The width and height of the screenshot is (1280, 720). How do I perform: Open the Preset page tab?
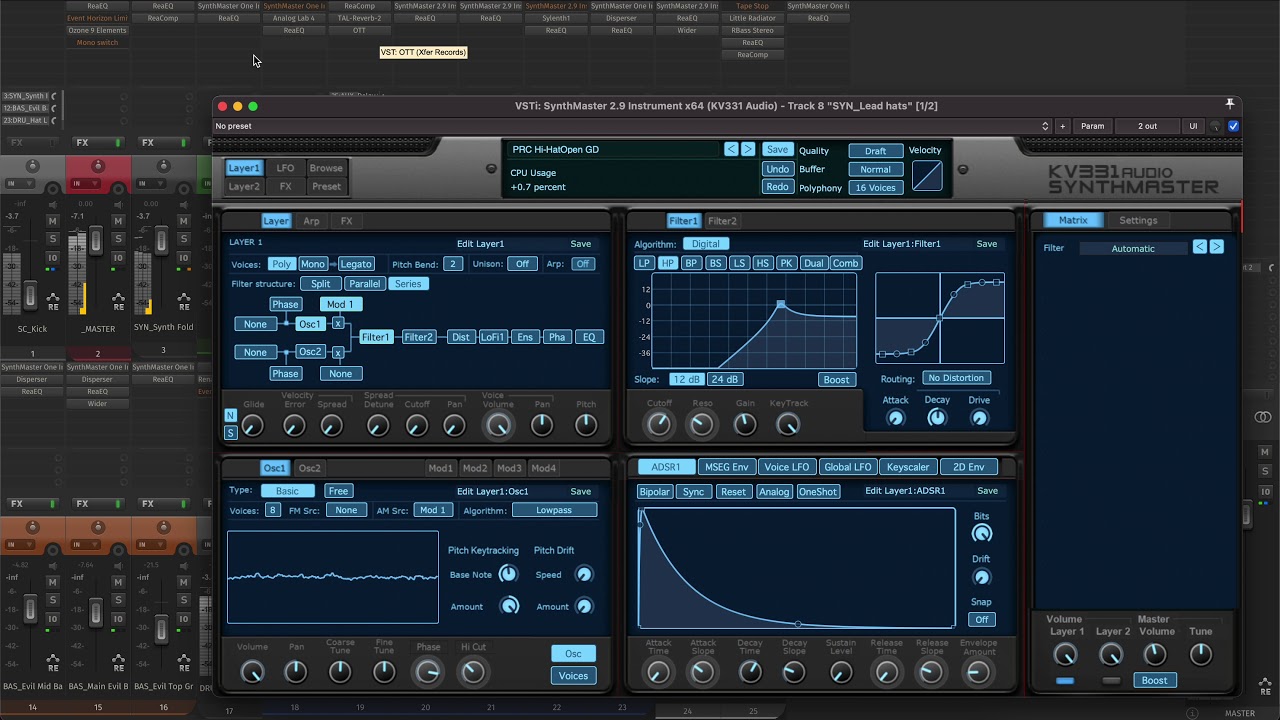pos(326,186)
